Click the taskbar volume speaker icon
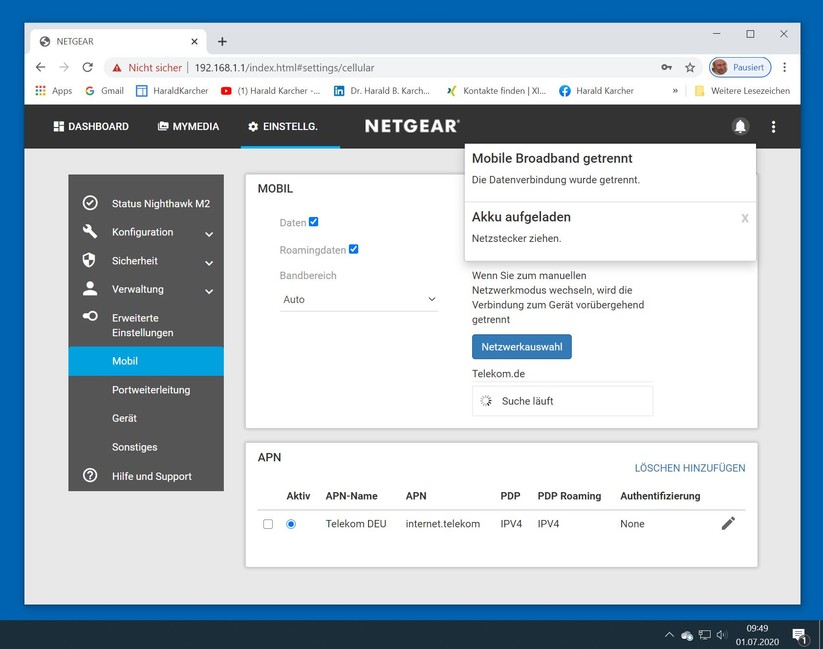 722,635
